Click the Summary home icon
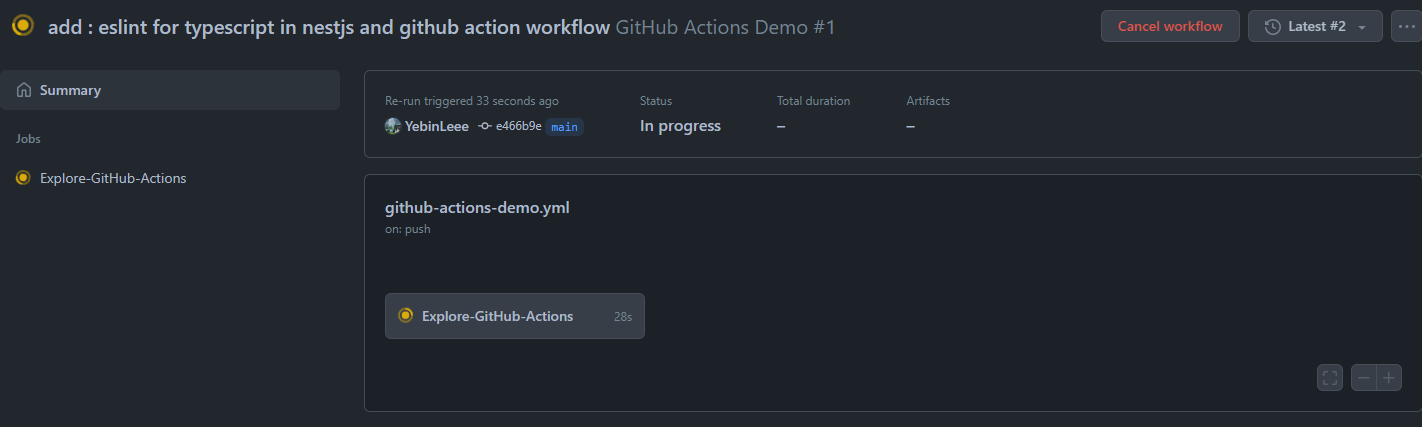The image size is (1422, 427). 24,90
